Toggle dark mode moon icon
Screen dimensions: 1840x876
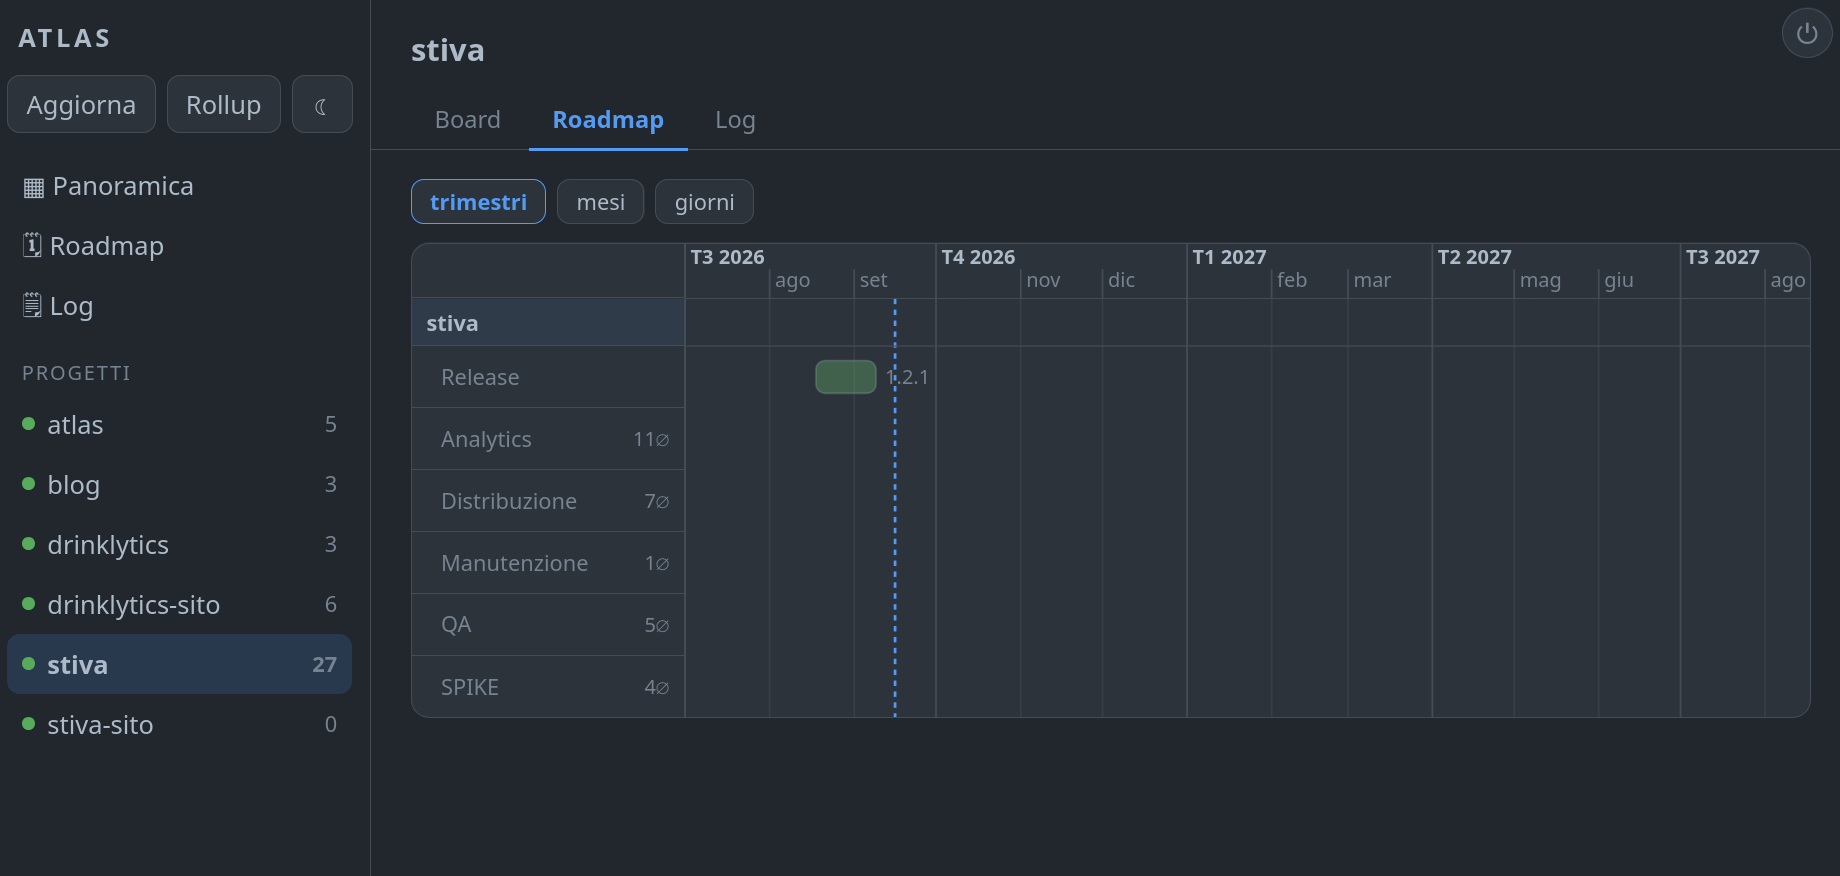(x=322, y=104)
